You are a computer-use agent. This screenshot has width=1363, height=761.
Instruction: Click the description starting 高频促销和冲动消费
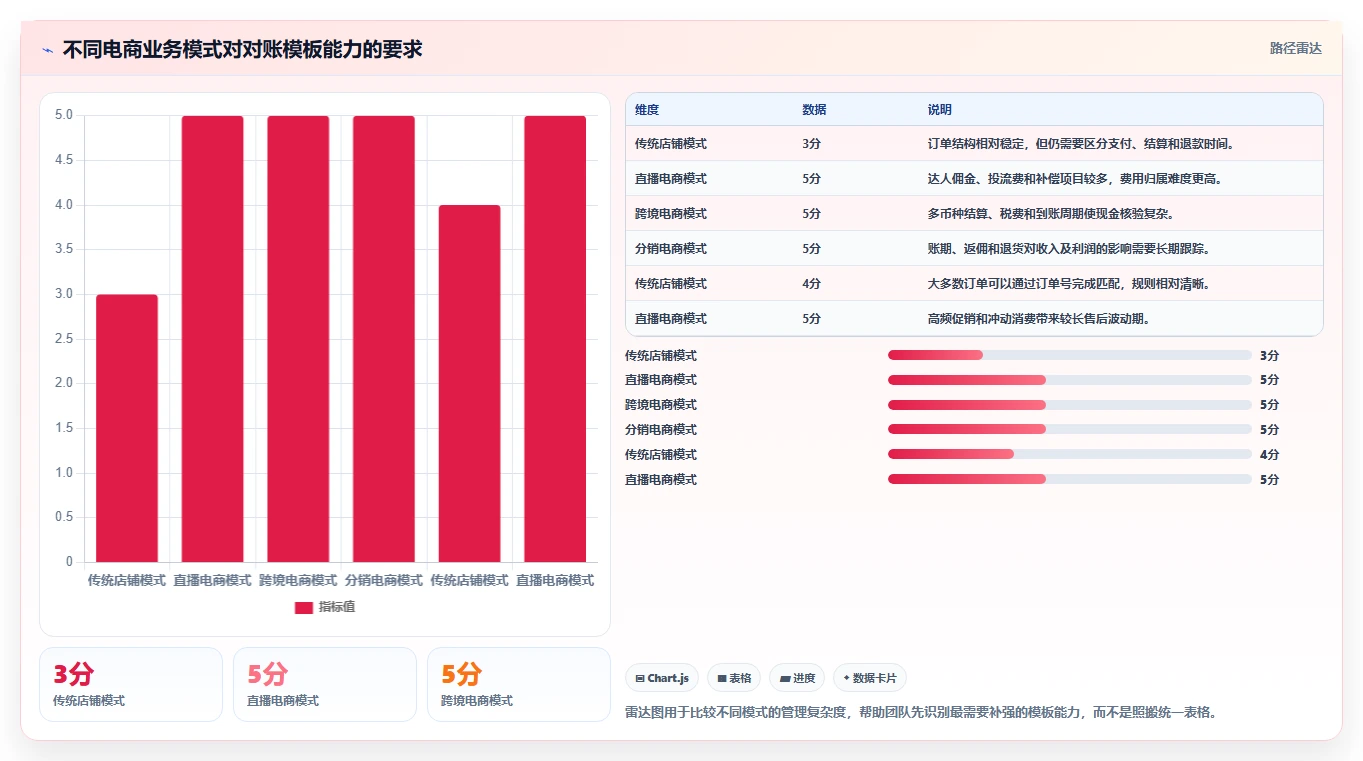tap(1039, 319)
